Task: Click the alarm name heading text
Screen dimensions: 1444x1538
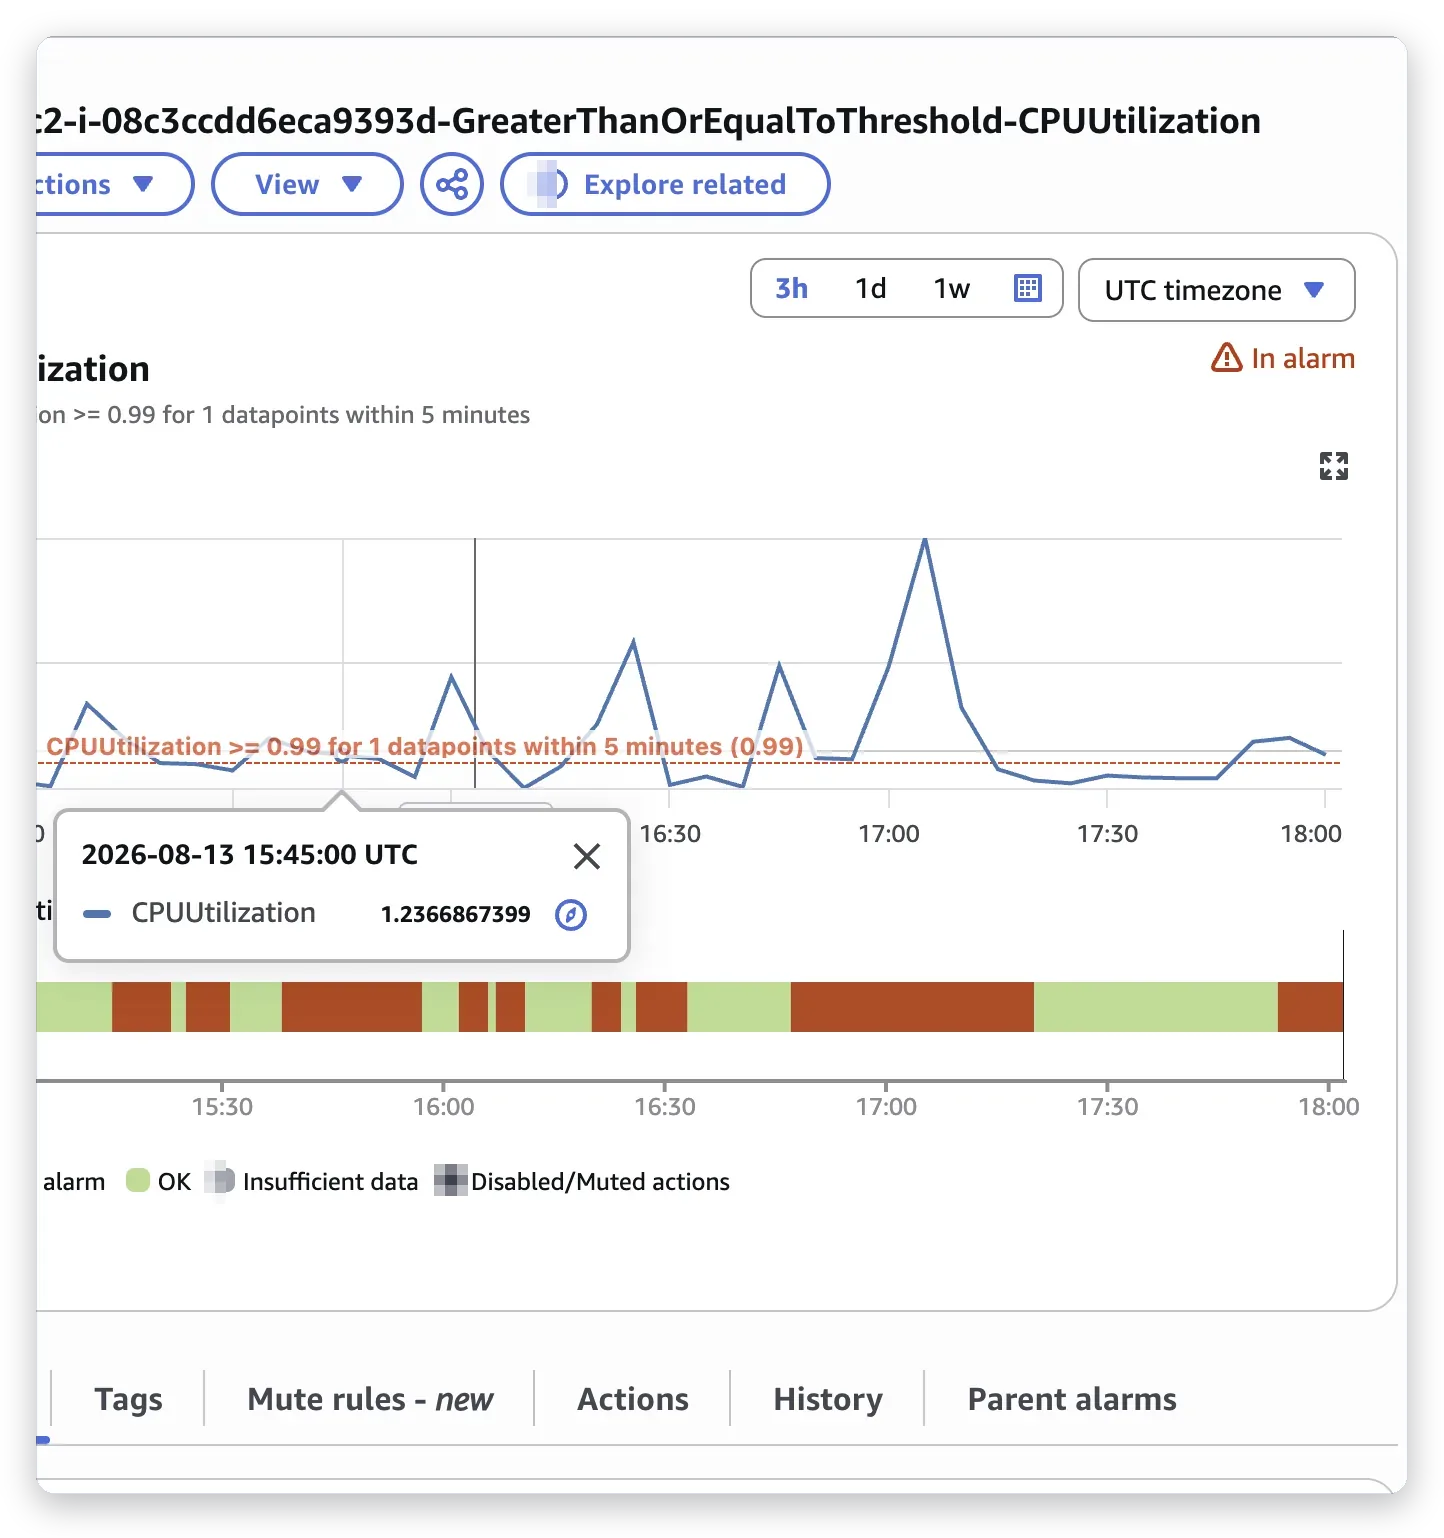Action: 648,121
